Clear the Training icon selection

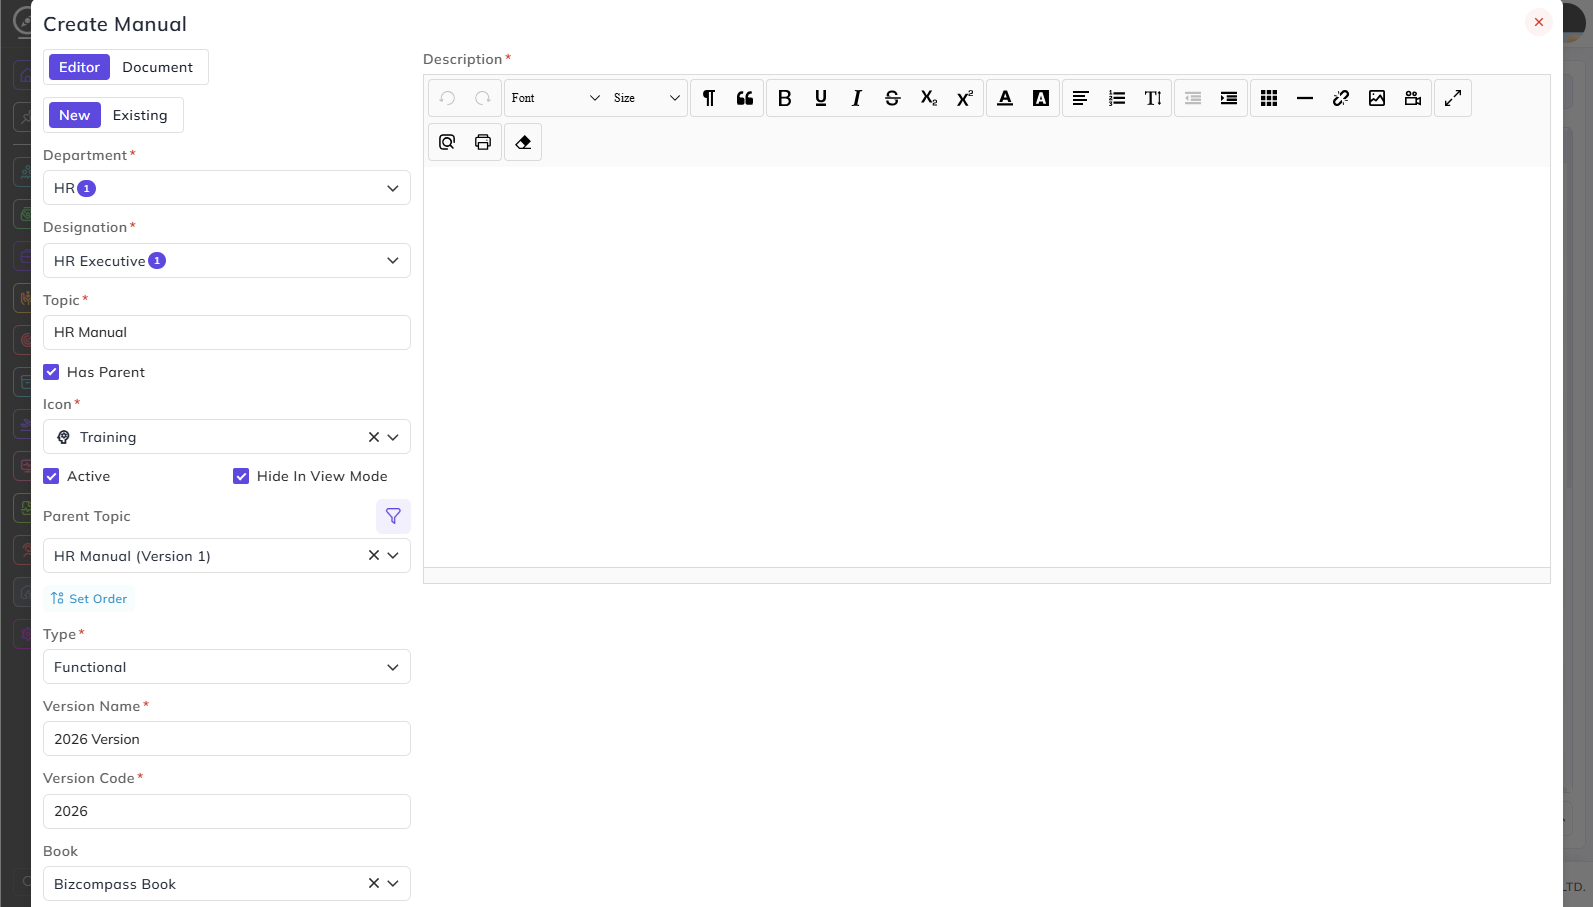[374, 437]
